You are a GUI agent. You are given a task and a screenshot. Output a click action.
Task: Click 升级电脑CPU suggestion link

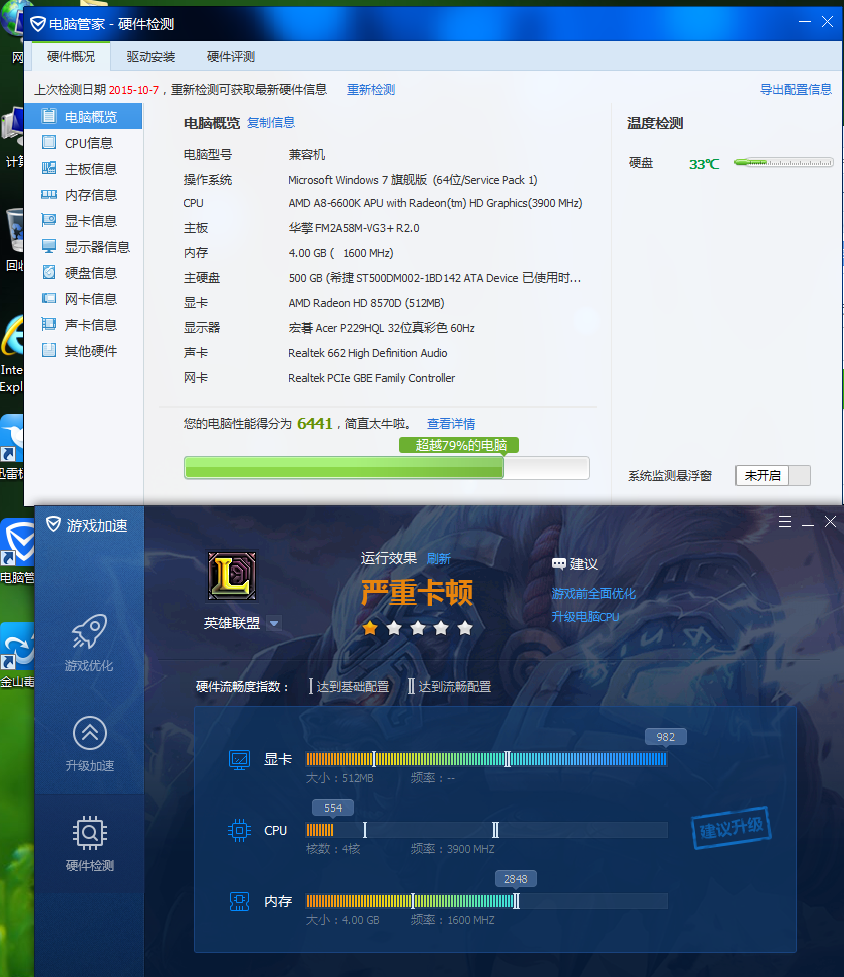586,617
